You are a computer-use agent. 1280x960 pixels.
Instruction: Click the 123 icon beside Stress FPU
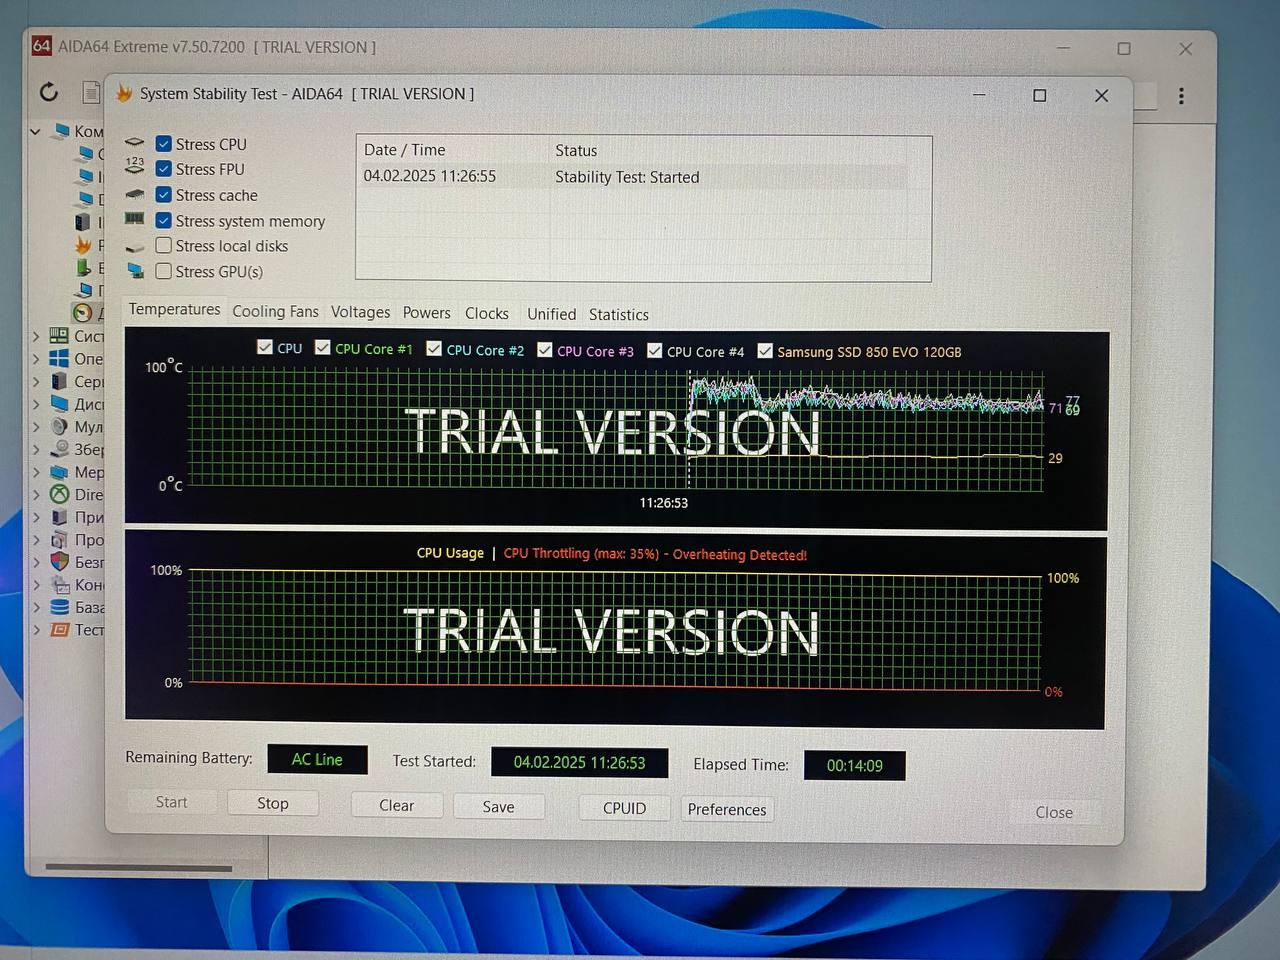[x=135, y=166]
